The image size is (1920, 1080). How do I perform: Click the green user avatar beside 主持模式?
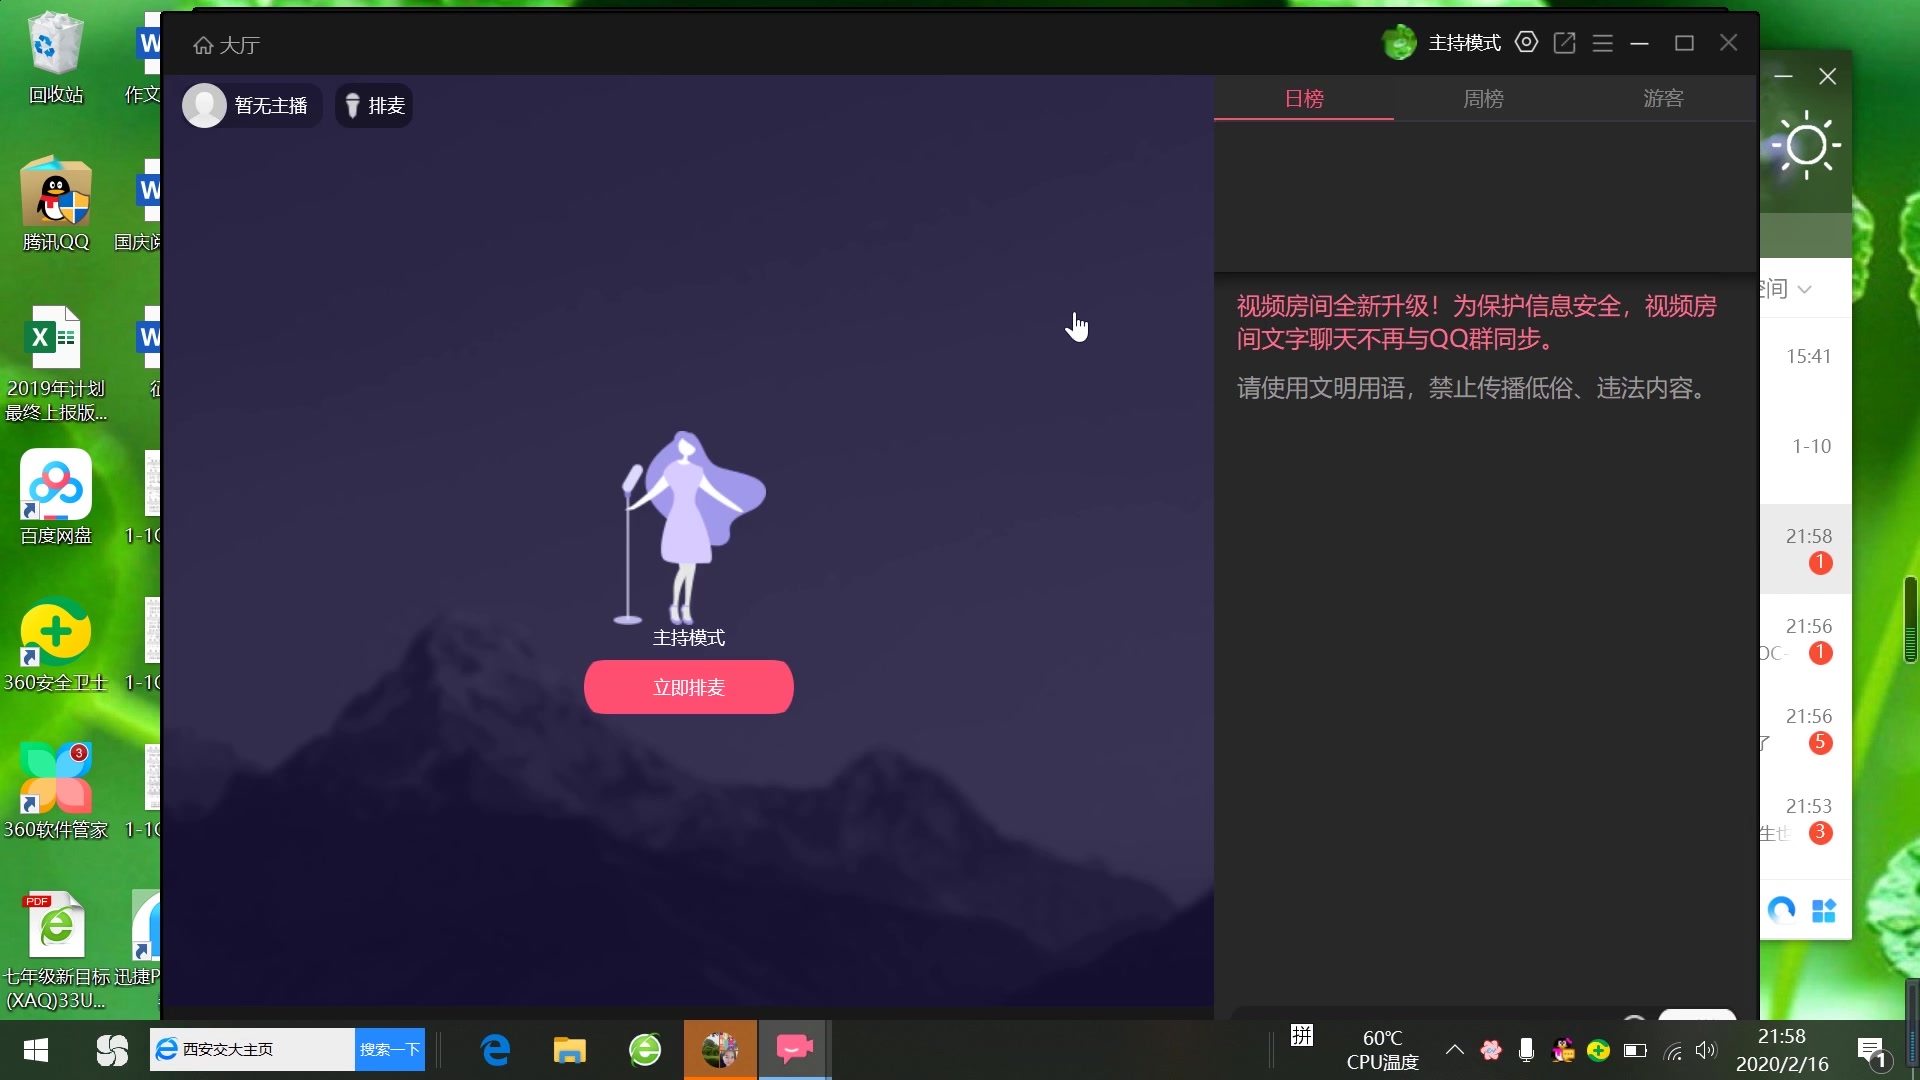(1399, 42)
